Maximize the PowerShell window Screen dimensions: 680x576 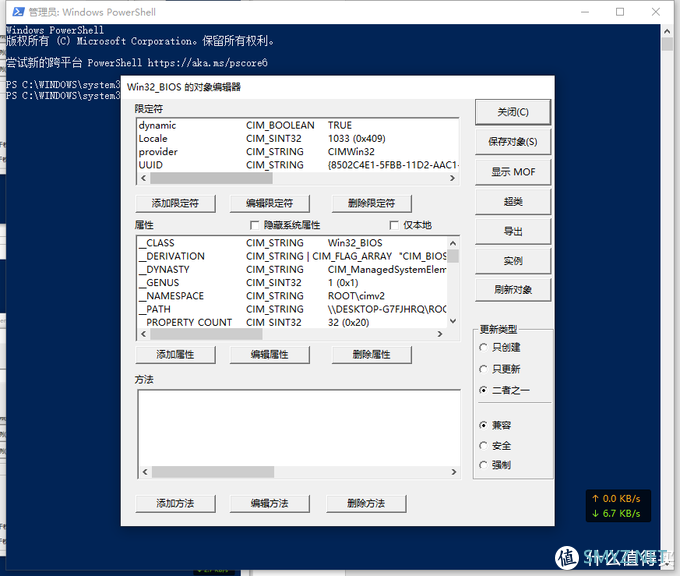tap(620, 12)
